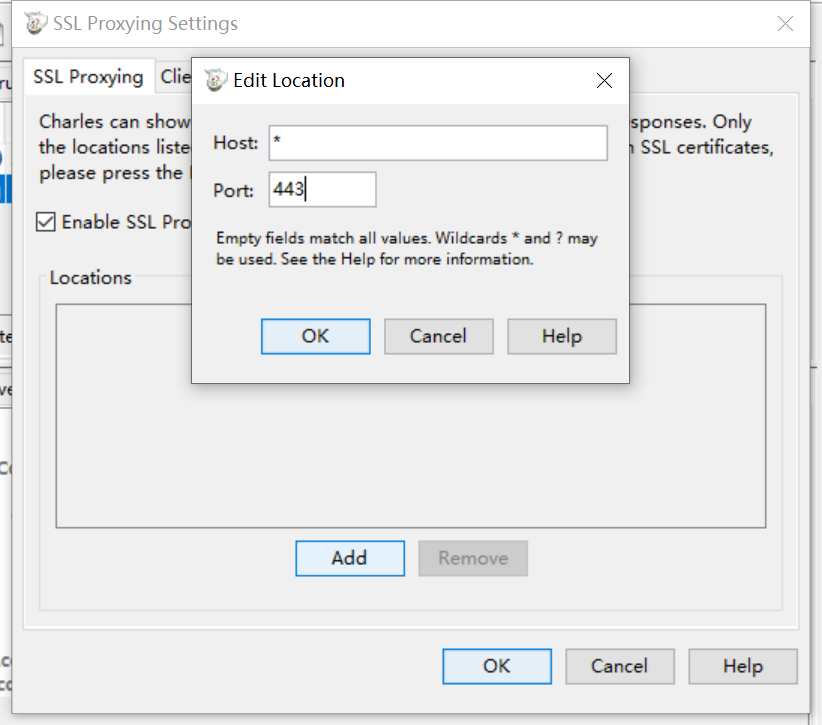The width and height of the screenshot is (822, 725).
Task: Add a new location entry
Action: (350, 558)
